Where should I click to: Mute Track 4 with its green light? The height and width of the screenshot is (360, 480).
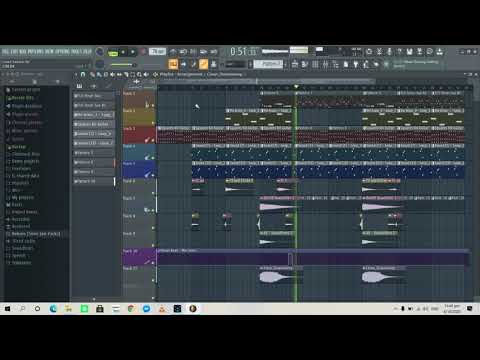(x=153, y=158)
